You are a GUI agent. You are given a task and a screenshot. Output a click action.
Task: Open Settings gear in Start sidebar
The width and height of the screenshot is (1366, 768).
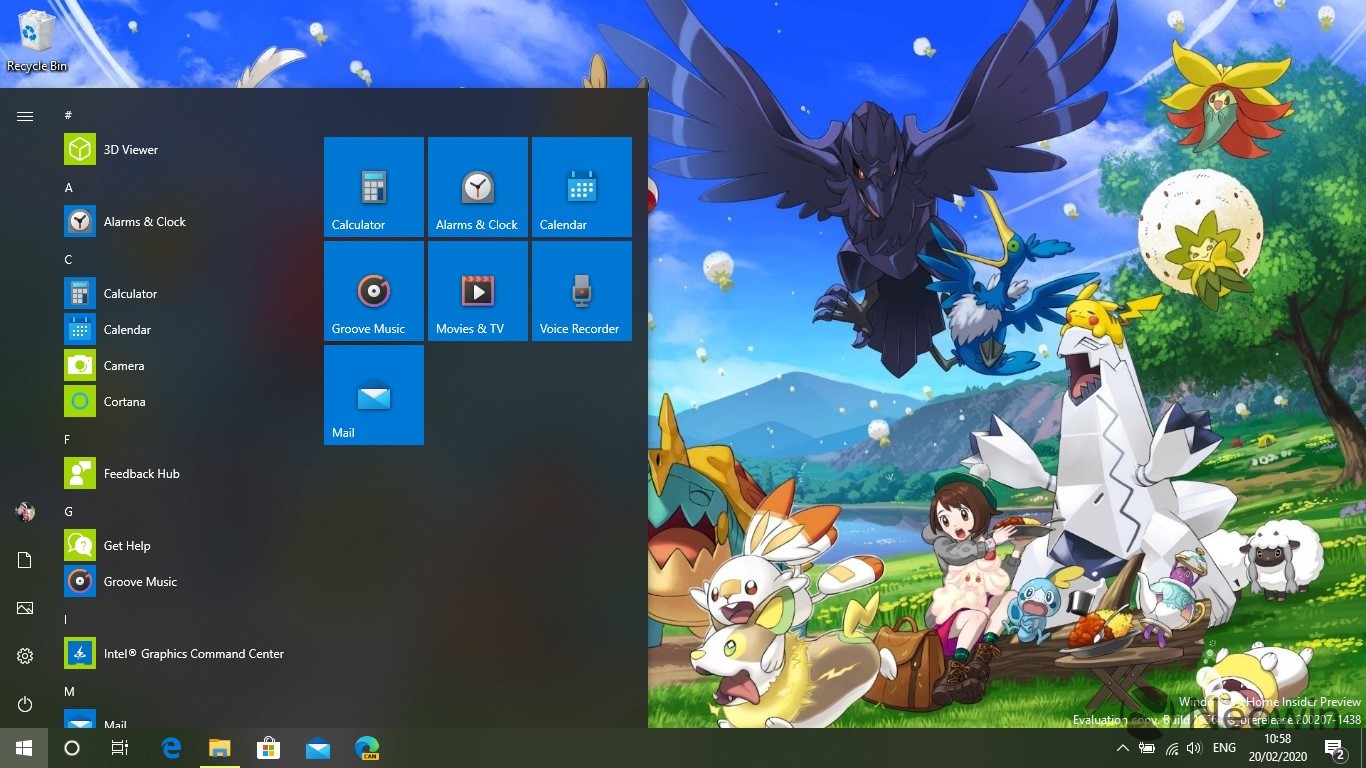(25, 656)
